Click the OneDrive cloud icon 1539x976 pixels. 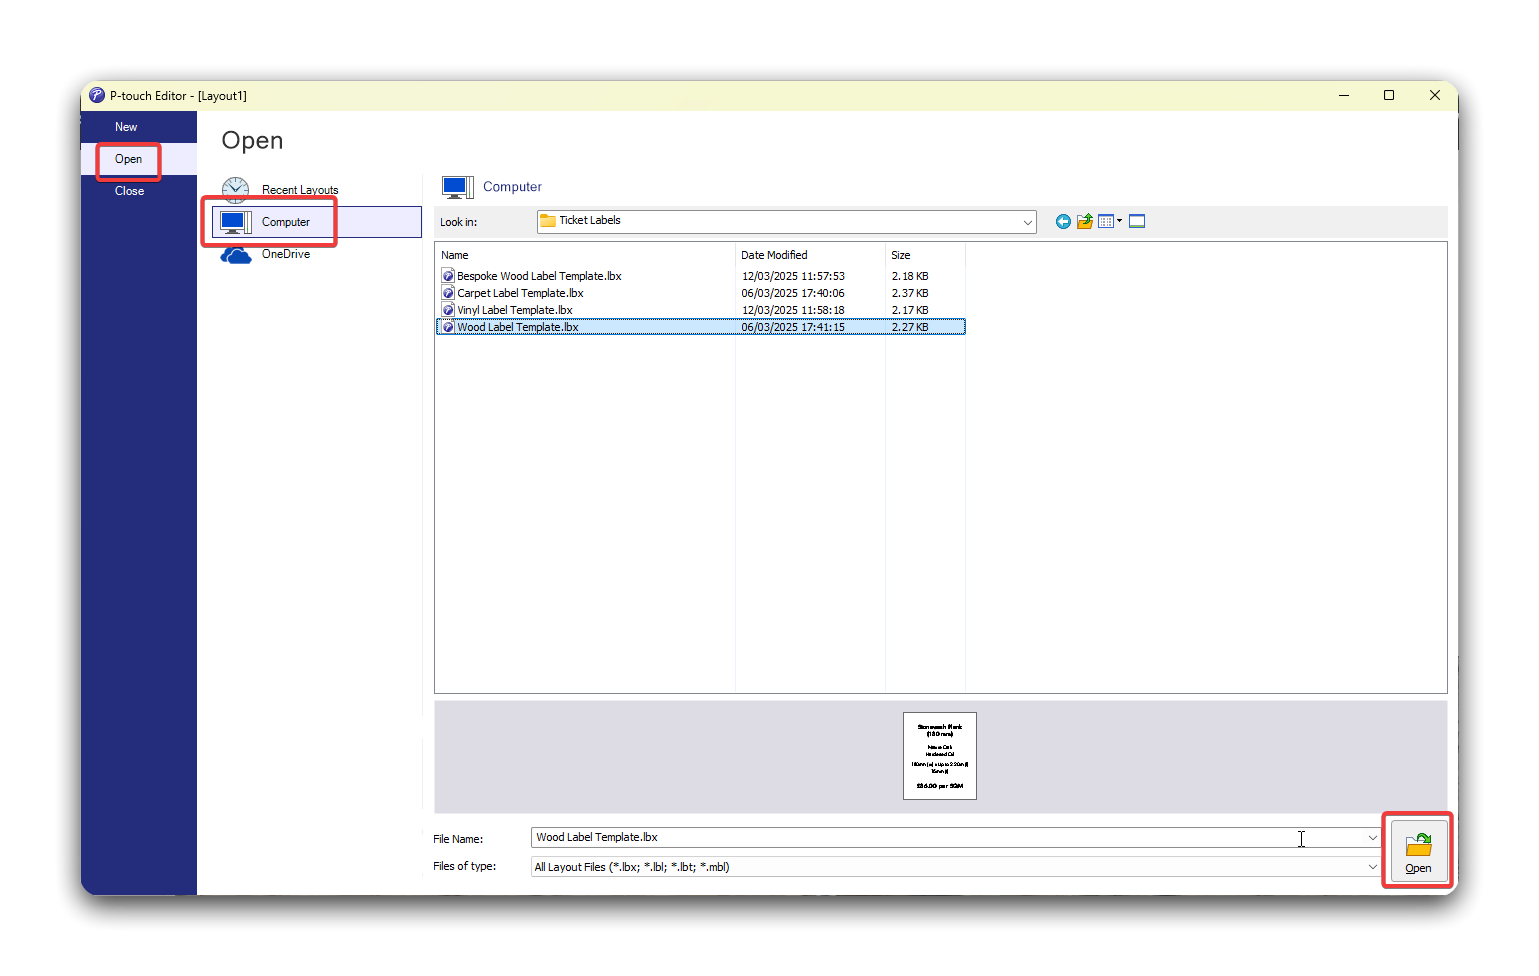click(236, 255)
